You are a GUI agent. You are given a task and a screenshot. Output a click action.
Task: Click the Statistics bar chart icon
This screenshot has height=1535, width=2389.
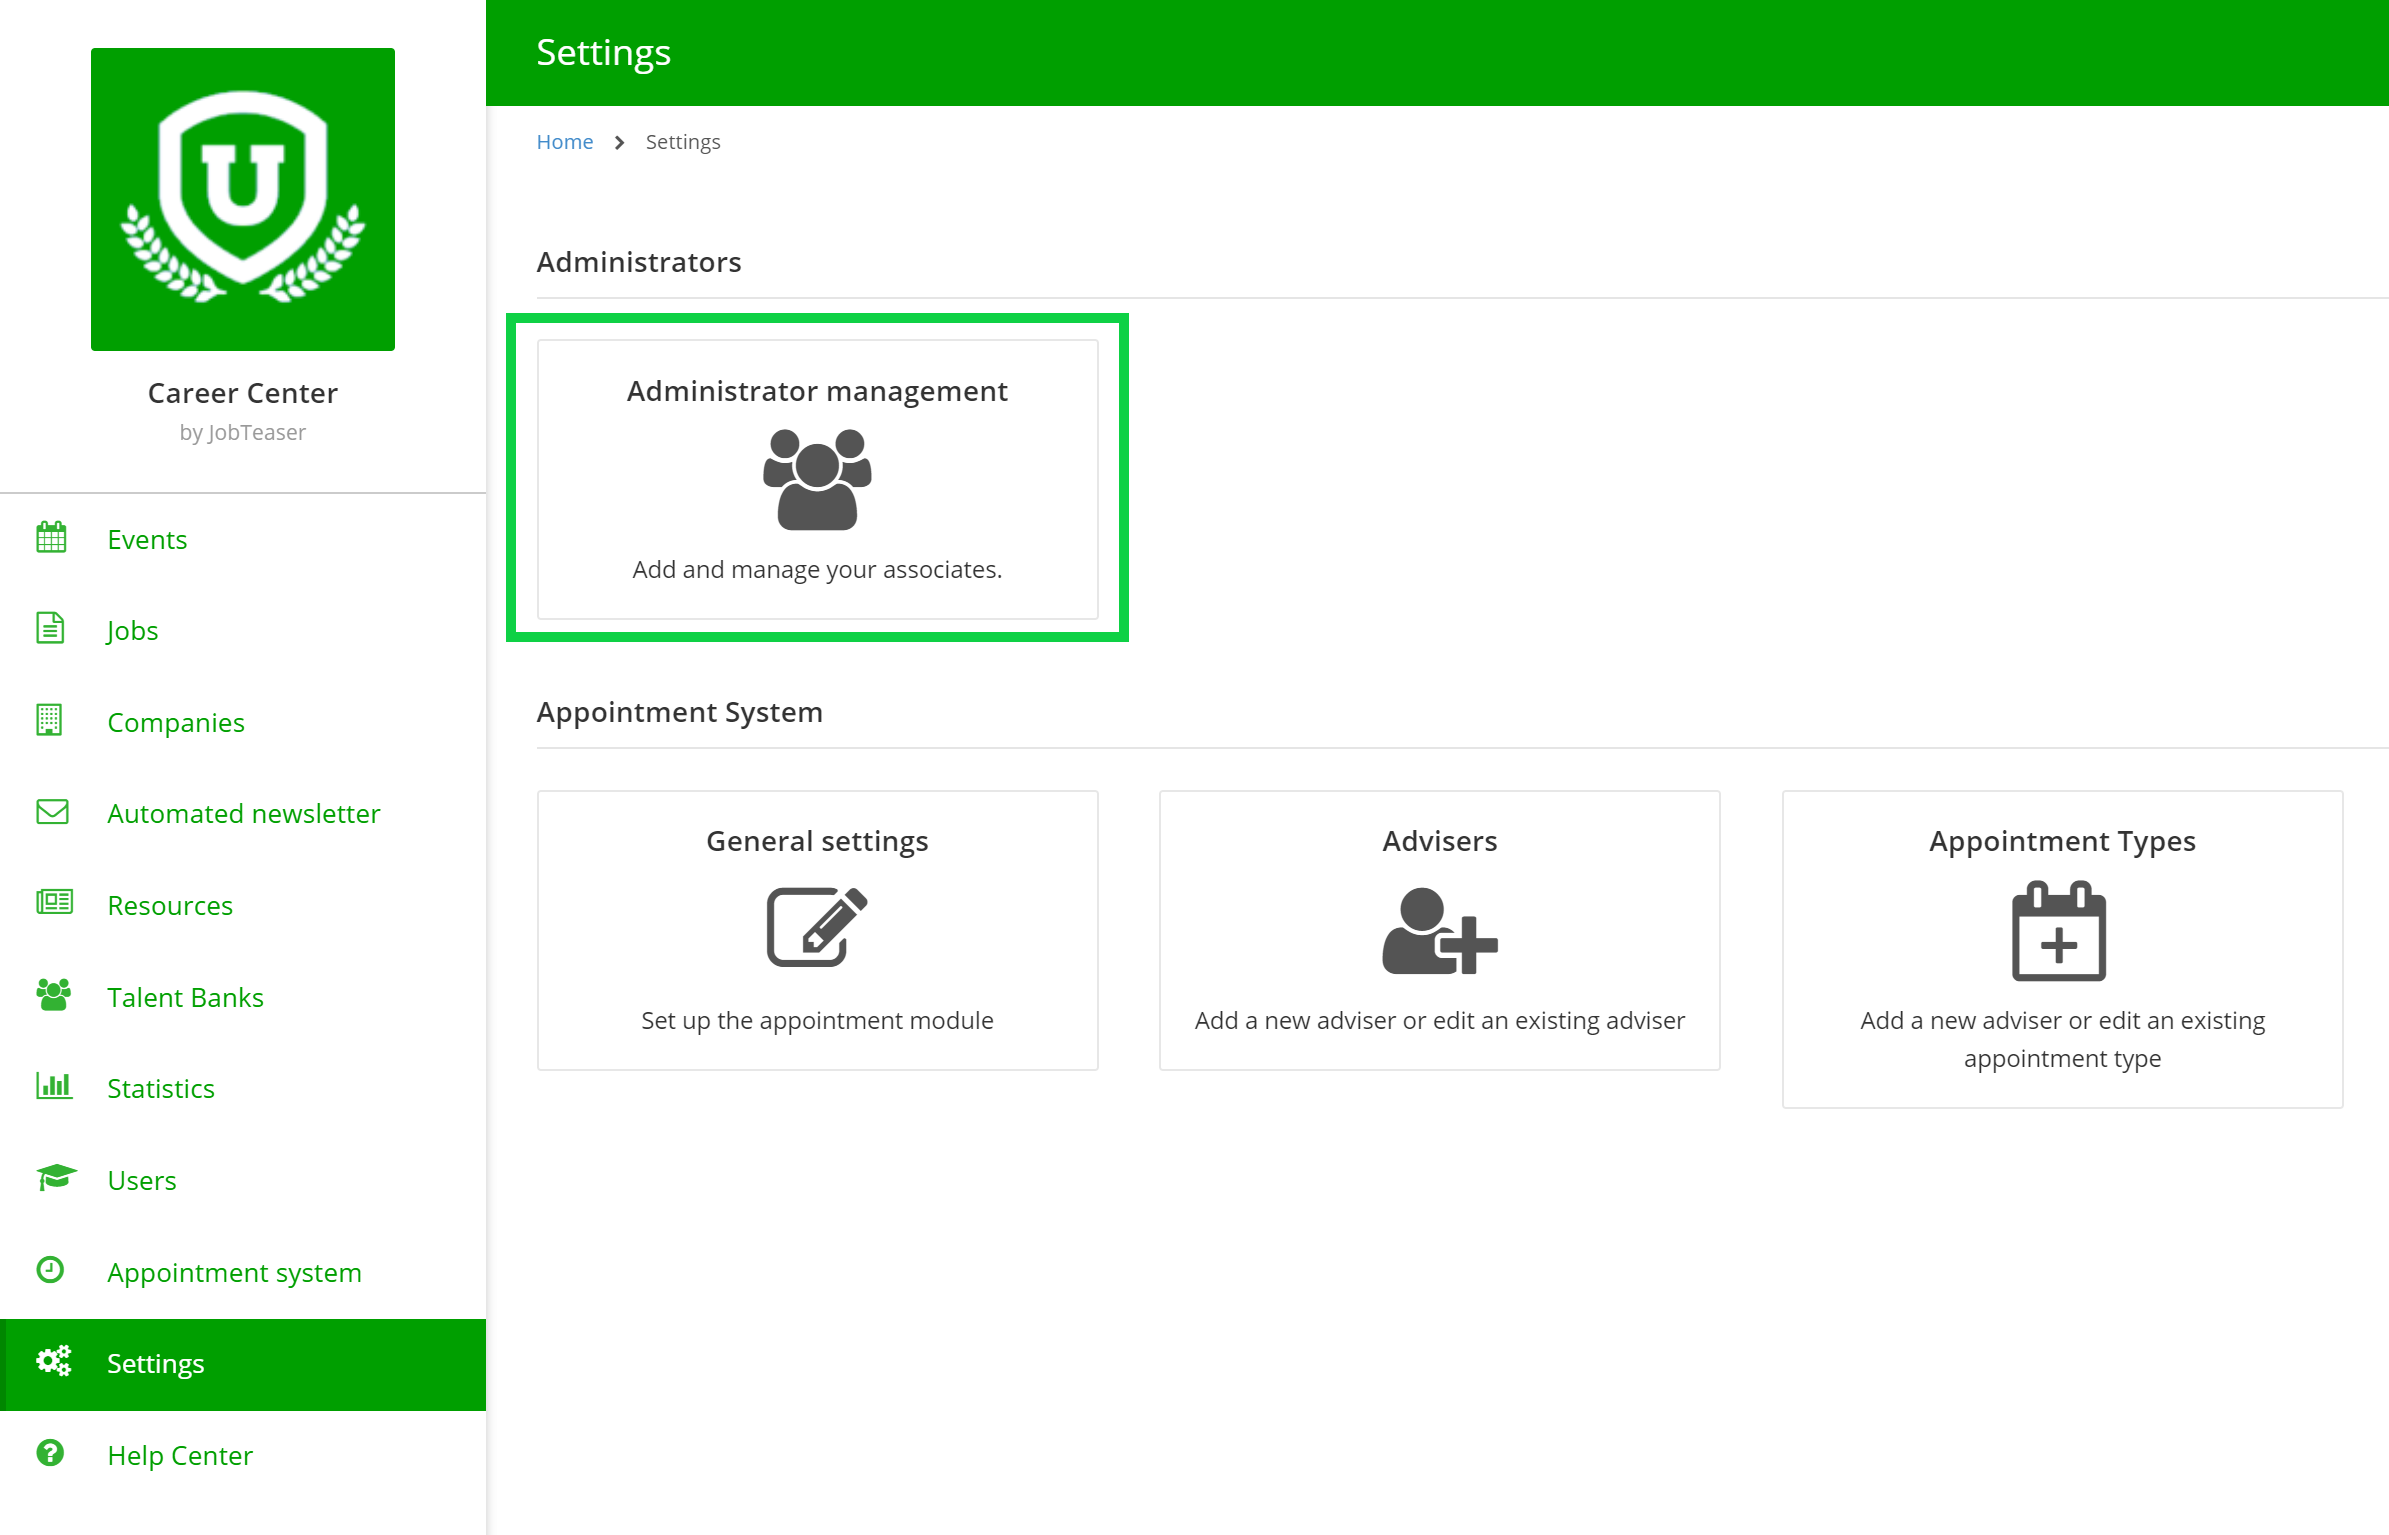point(54,1085)
